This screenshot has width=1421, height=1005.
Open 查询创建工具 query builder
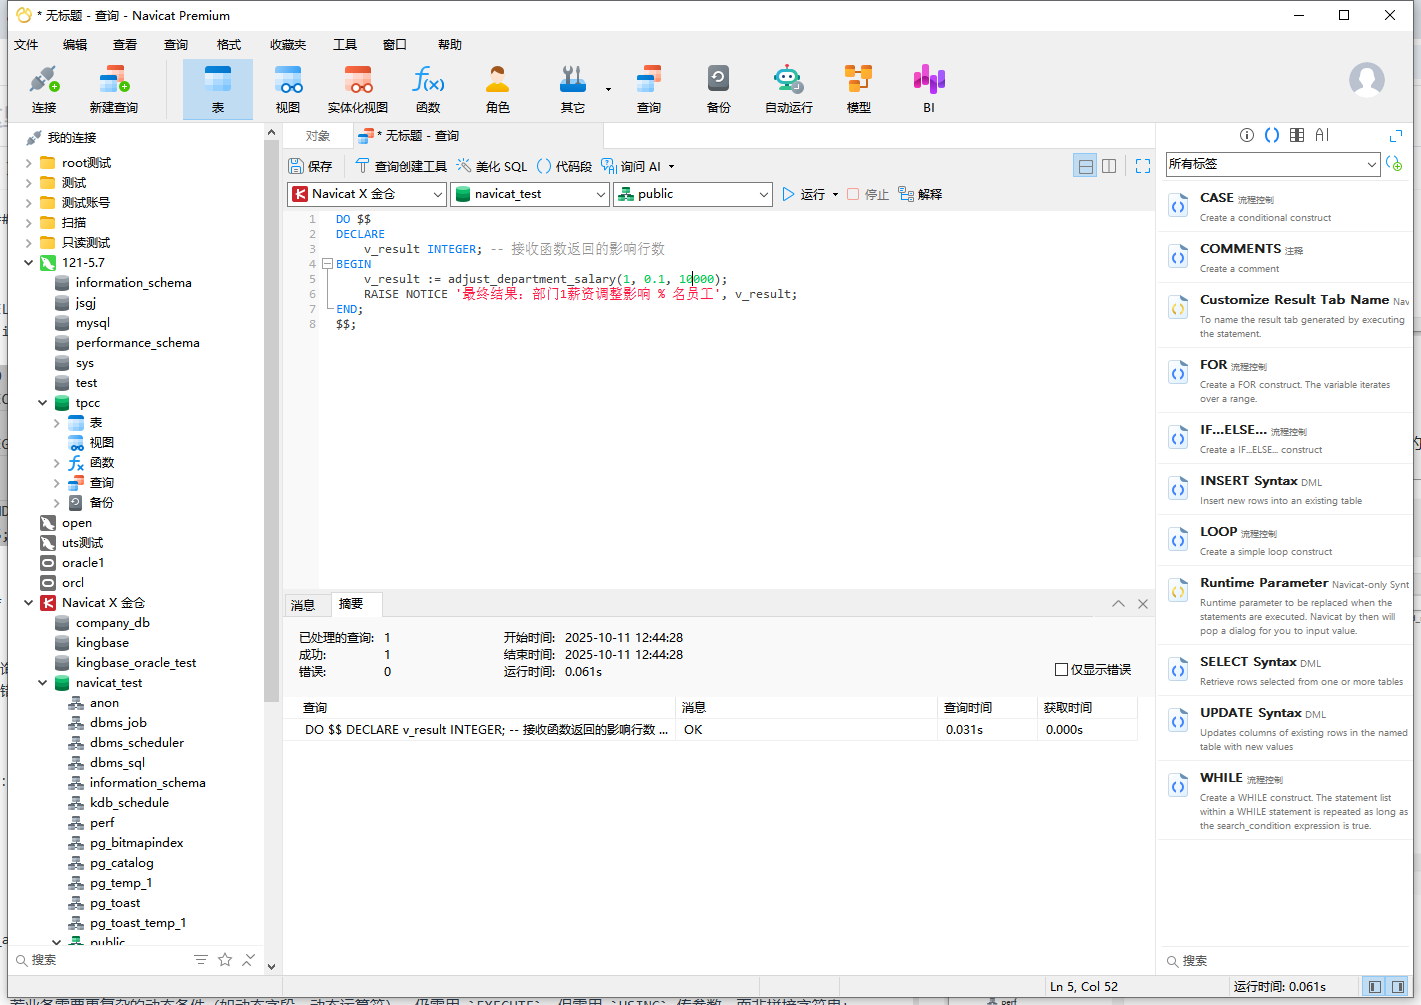pyautogui.click(x=401, y=166)
